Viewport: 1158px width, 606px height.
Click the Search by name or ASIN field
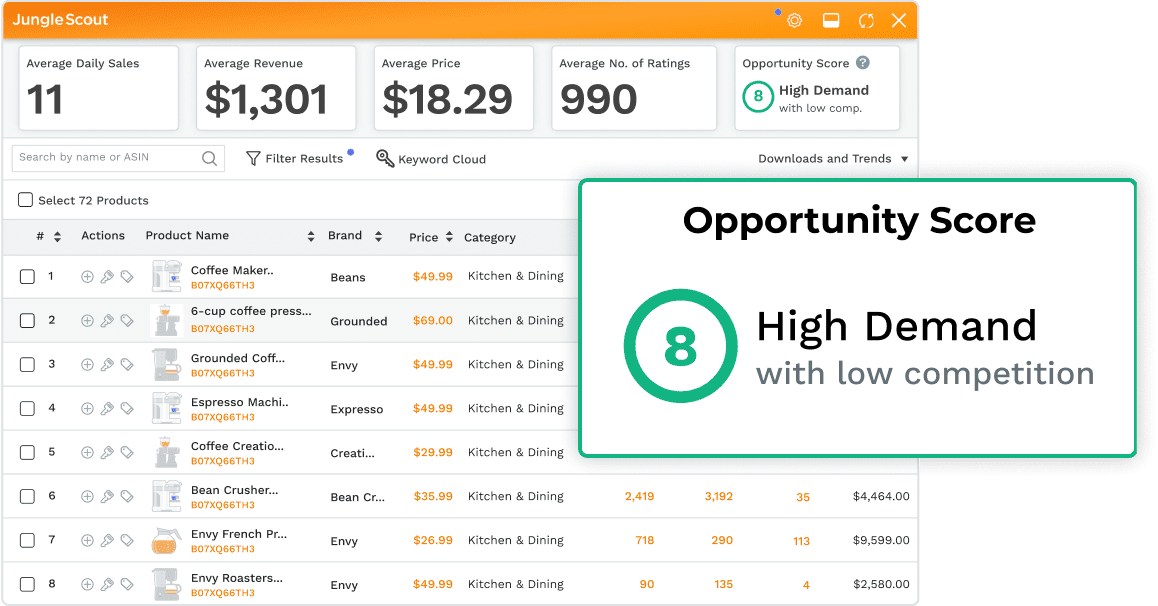pyautogui.click(x=105, y=158)
